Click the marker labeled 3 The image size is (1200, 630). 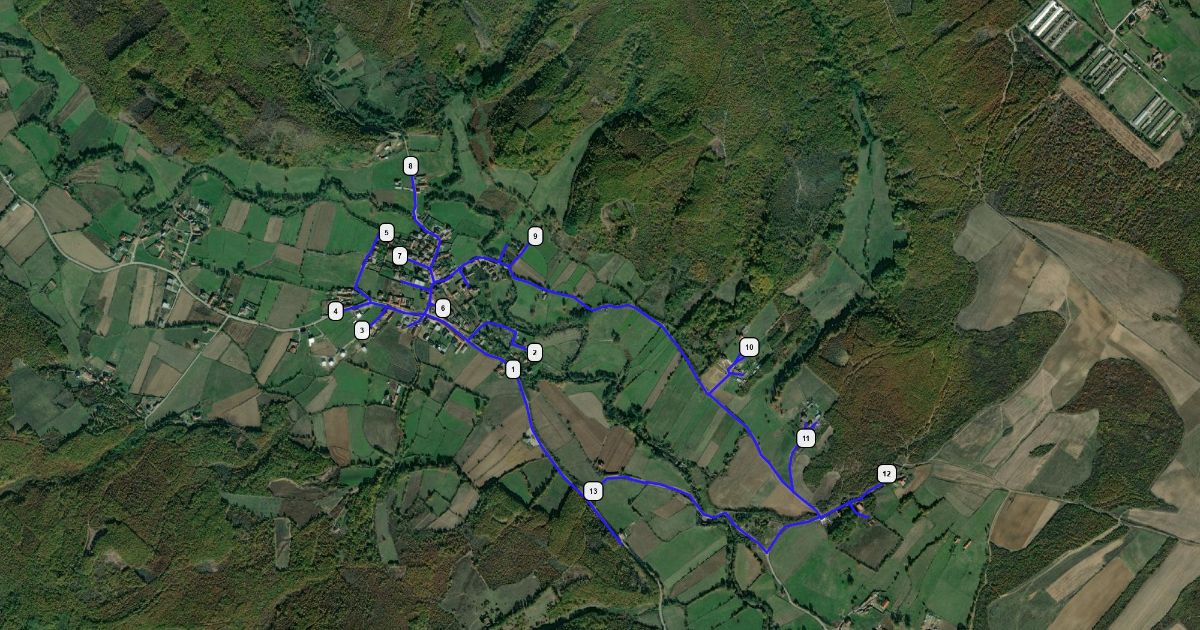click(x=362, y=329)
